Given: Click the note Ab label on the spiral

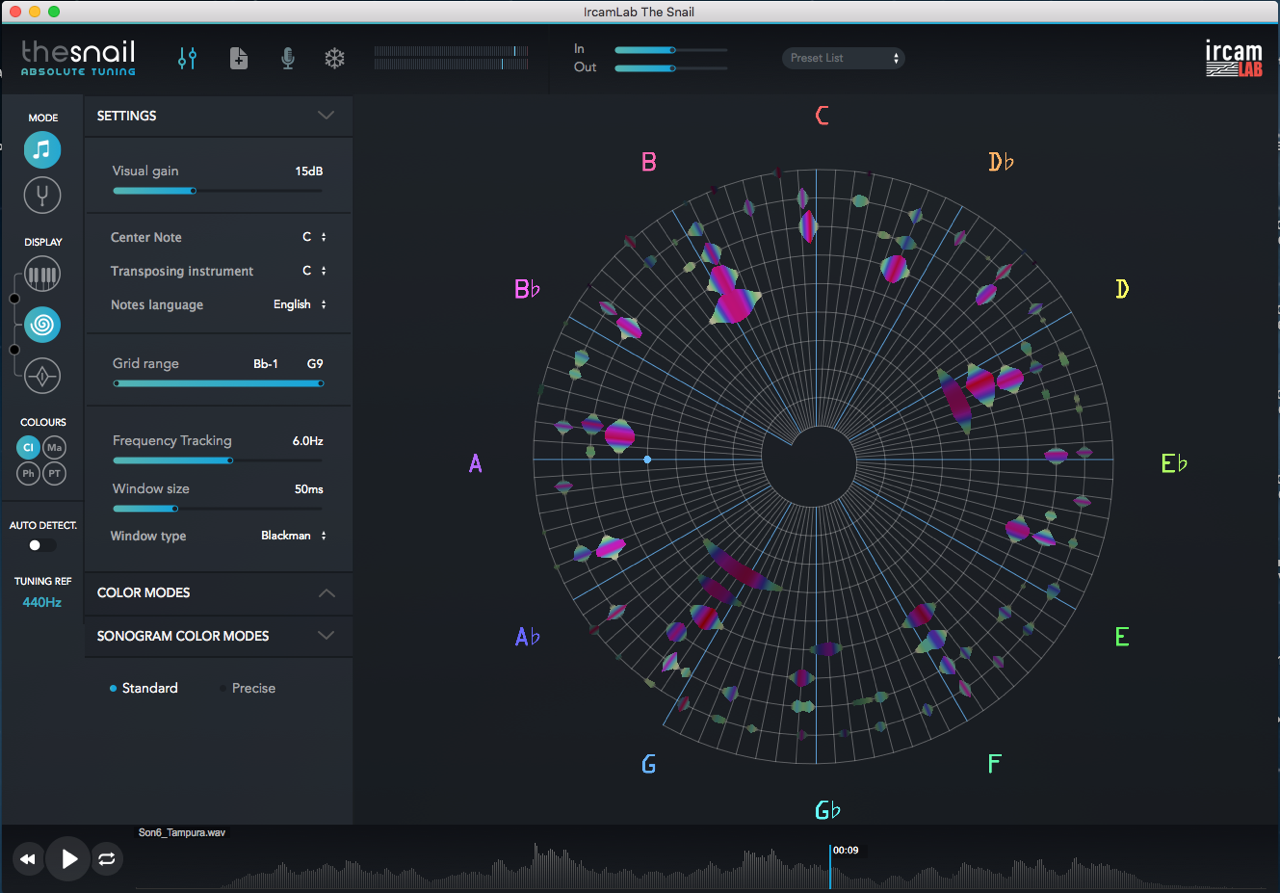Looking at the screenshot, I should tap(527, 636).
